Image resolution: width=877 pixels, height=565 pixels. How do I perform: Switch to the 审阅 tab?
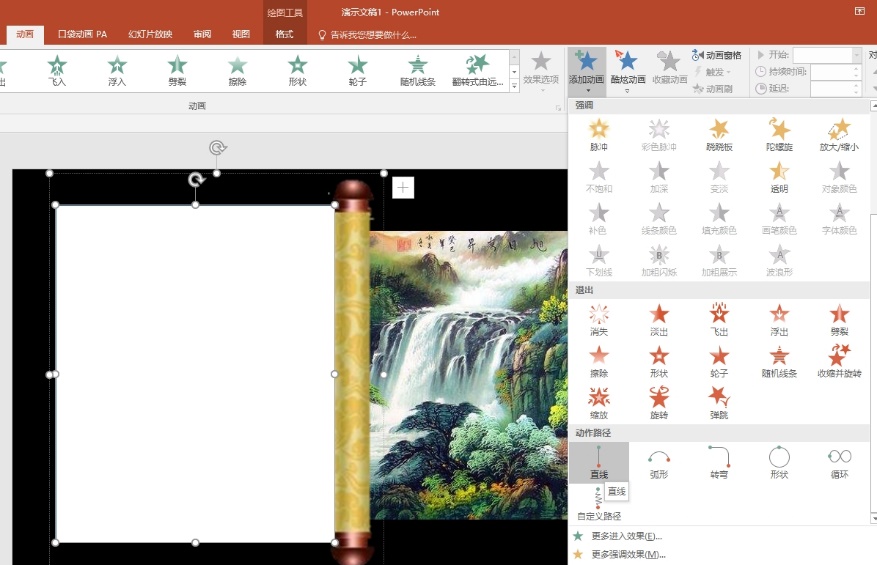[202, 34]
